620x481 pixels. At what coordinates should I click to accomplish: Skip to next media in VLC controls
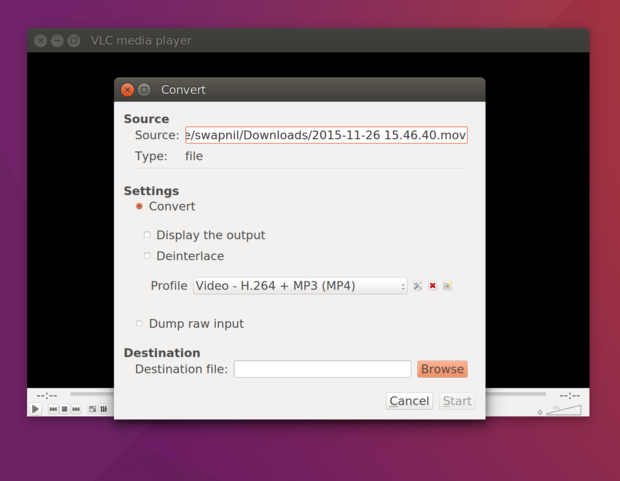[x=76, y=409]
